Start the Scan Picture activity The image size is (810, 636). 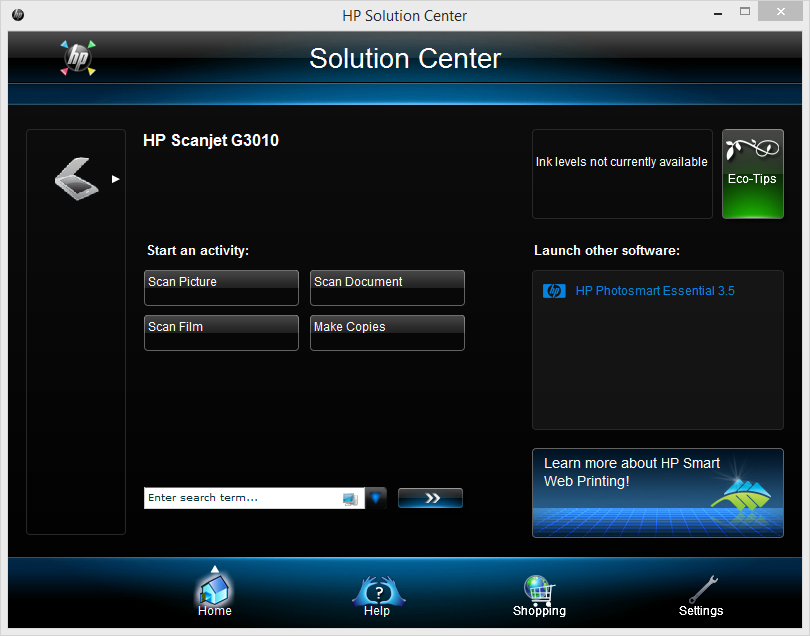point(221,288)
